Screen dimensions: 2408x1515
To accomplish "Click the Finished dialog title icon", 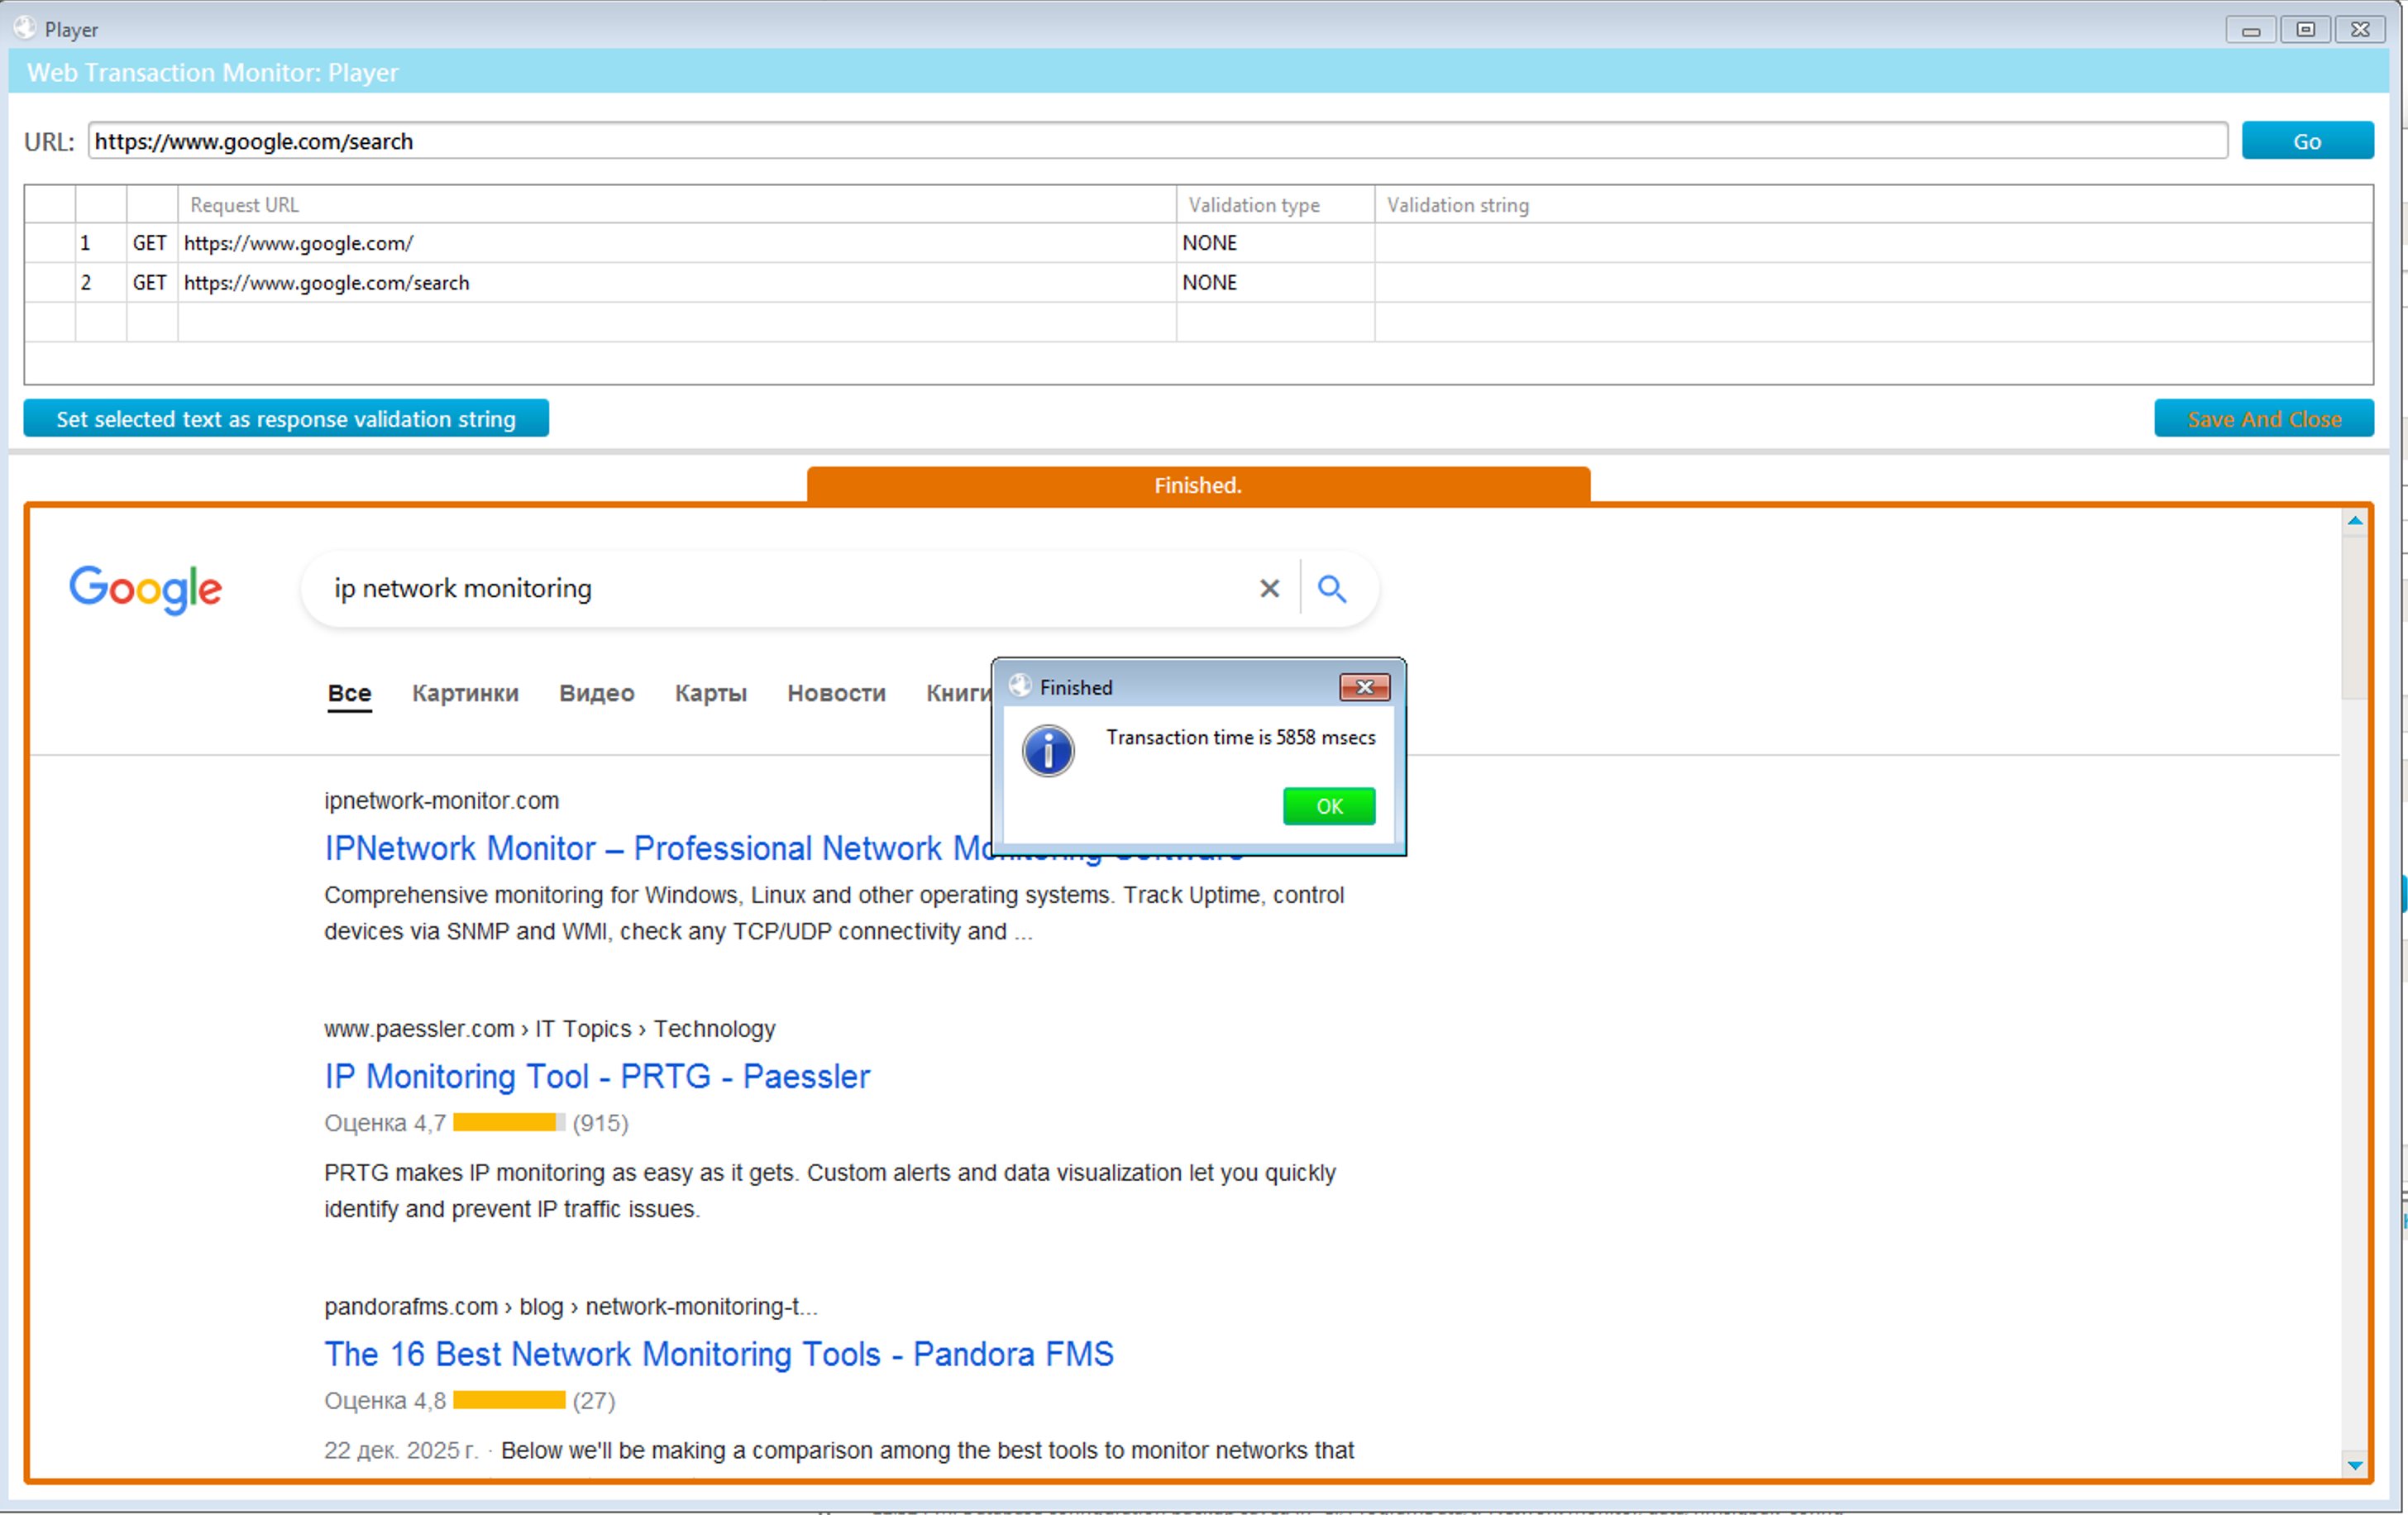I will 1020,686.
